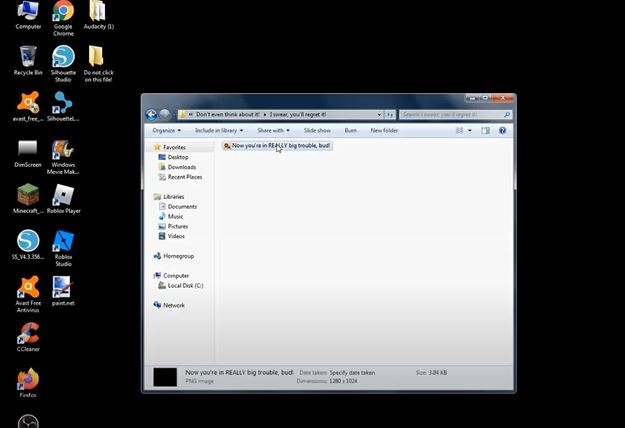Select the CCleaner desktop shortcut
This screenshot has height=428, width=625.
click(x=28, y=337)
